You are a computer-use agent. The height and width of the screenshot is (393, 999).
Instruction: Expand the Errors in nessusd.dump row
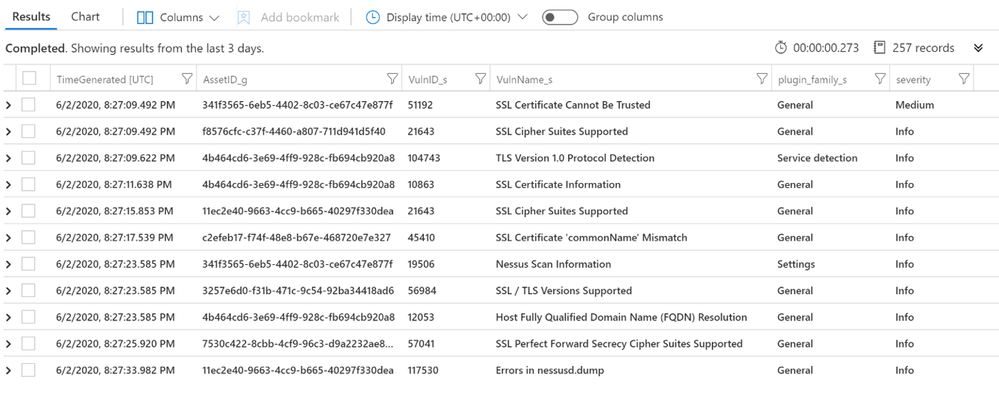click(8, 370)
